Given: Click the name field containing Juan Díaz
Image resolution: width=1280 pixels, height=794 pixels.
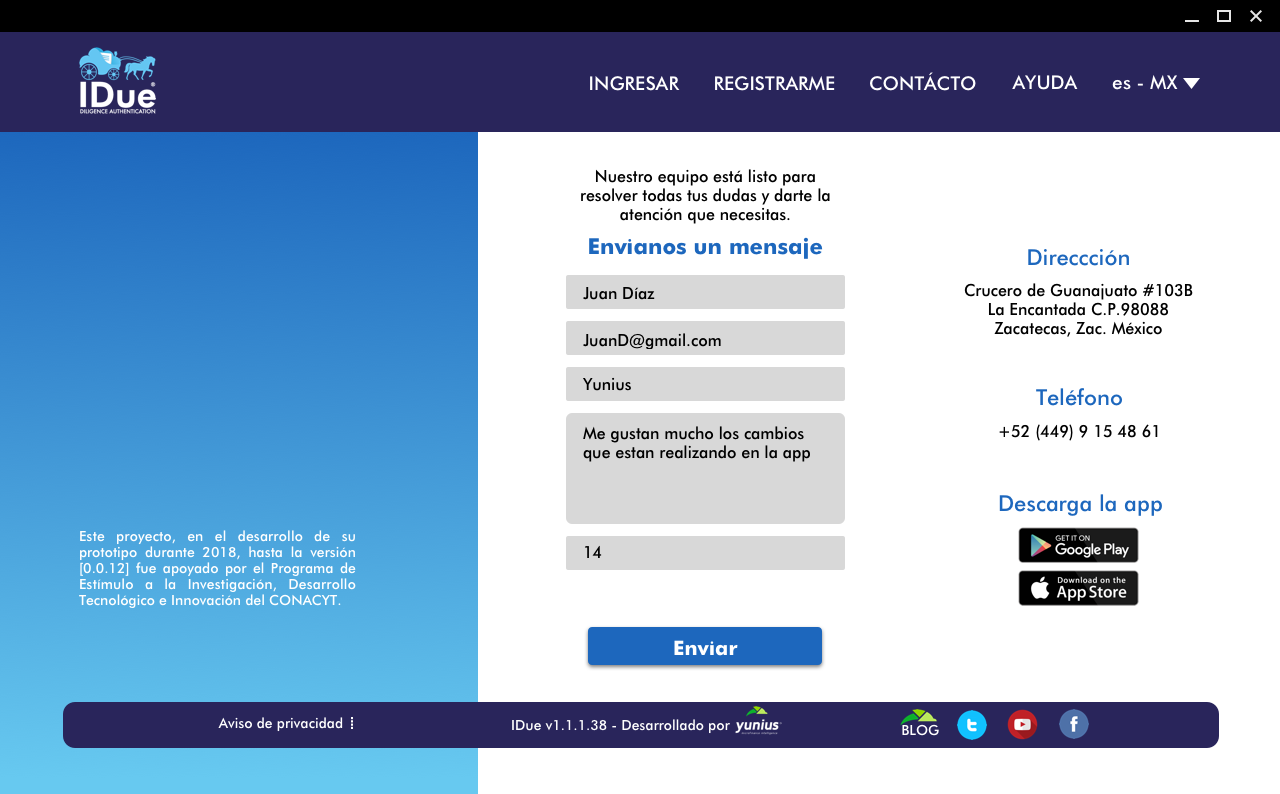Looking at the screenshot, I should [x=705, y=292].
